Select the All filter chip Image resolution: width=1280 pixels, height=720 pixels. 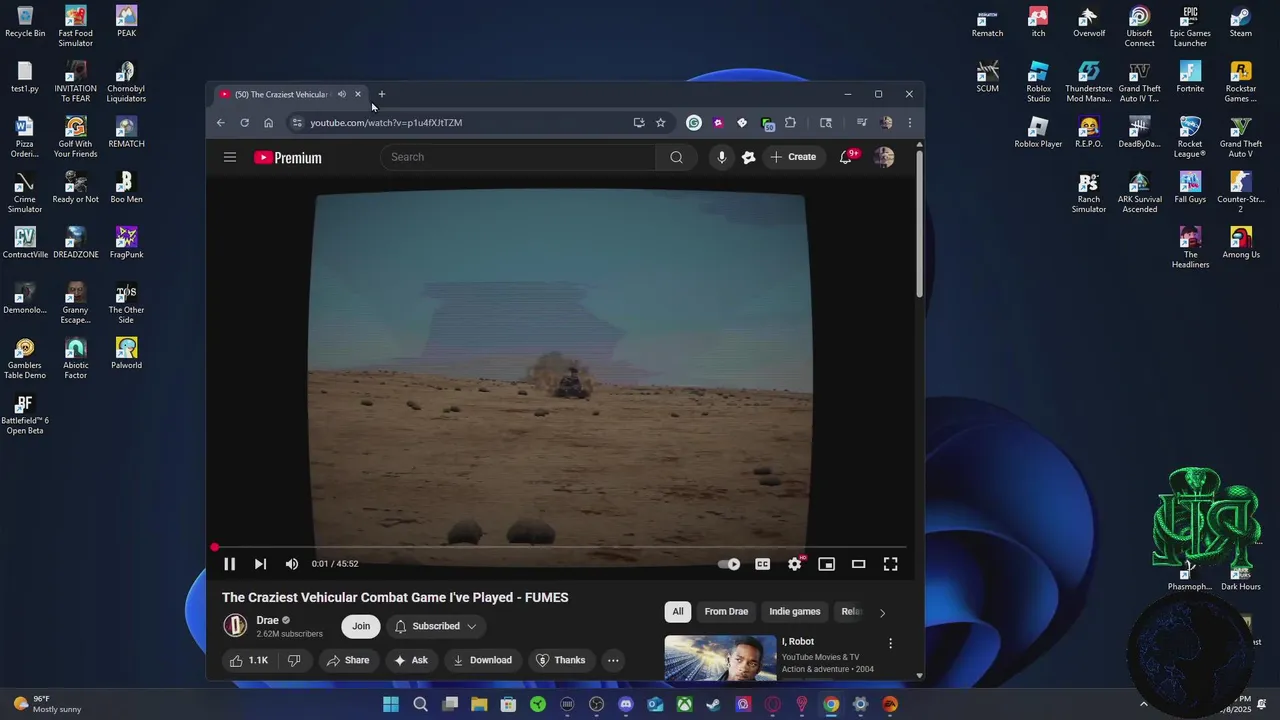pos(678,612)
